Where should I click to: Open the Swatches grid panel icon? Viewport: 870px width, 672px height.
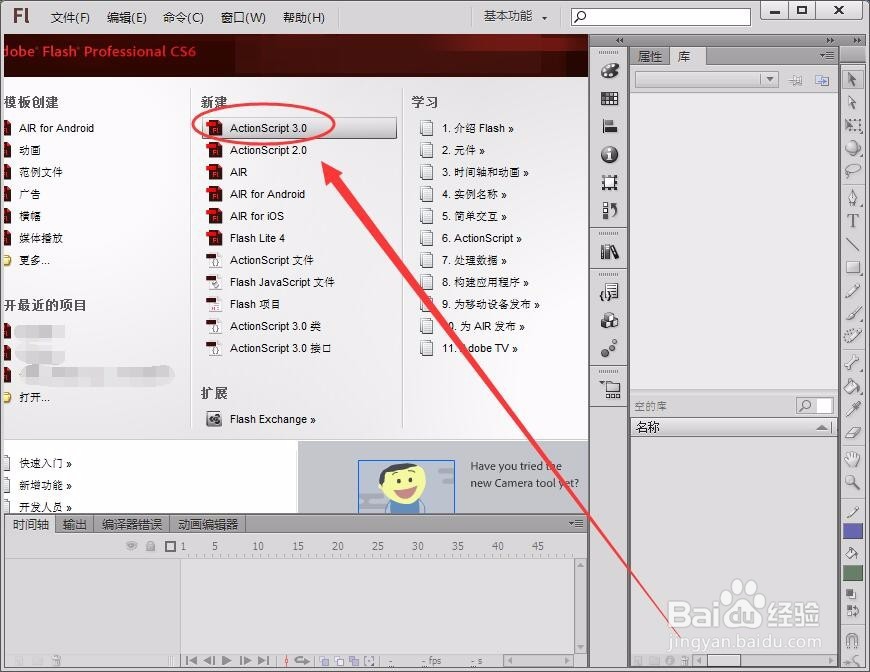610,99
